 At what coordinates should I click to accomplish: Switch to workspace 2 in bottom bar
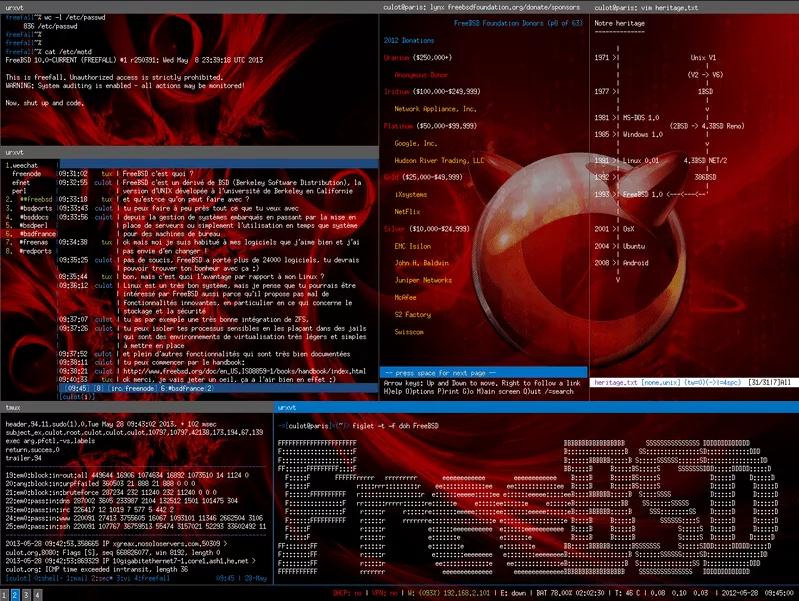pyautogui.click(x=15, y=594)
